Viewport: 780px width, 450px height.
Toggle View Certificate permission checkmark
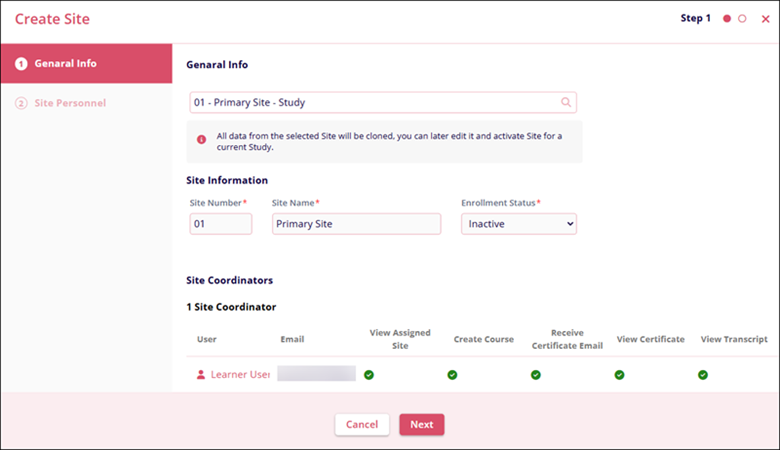pyautogui.click(x=619, y=374)
